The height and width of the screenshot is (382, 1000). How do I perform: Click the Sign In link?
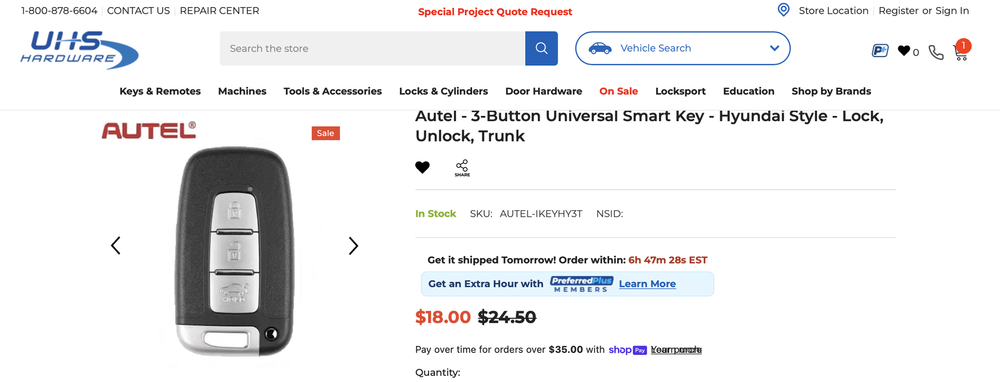(952, 11)
